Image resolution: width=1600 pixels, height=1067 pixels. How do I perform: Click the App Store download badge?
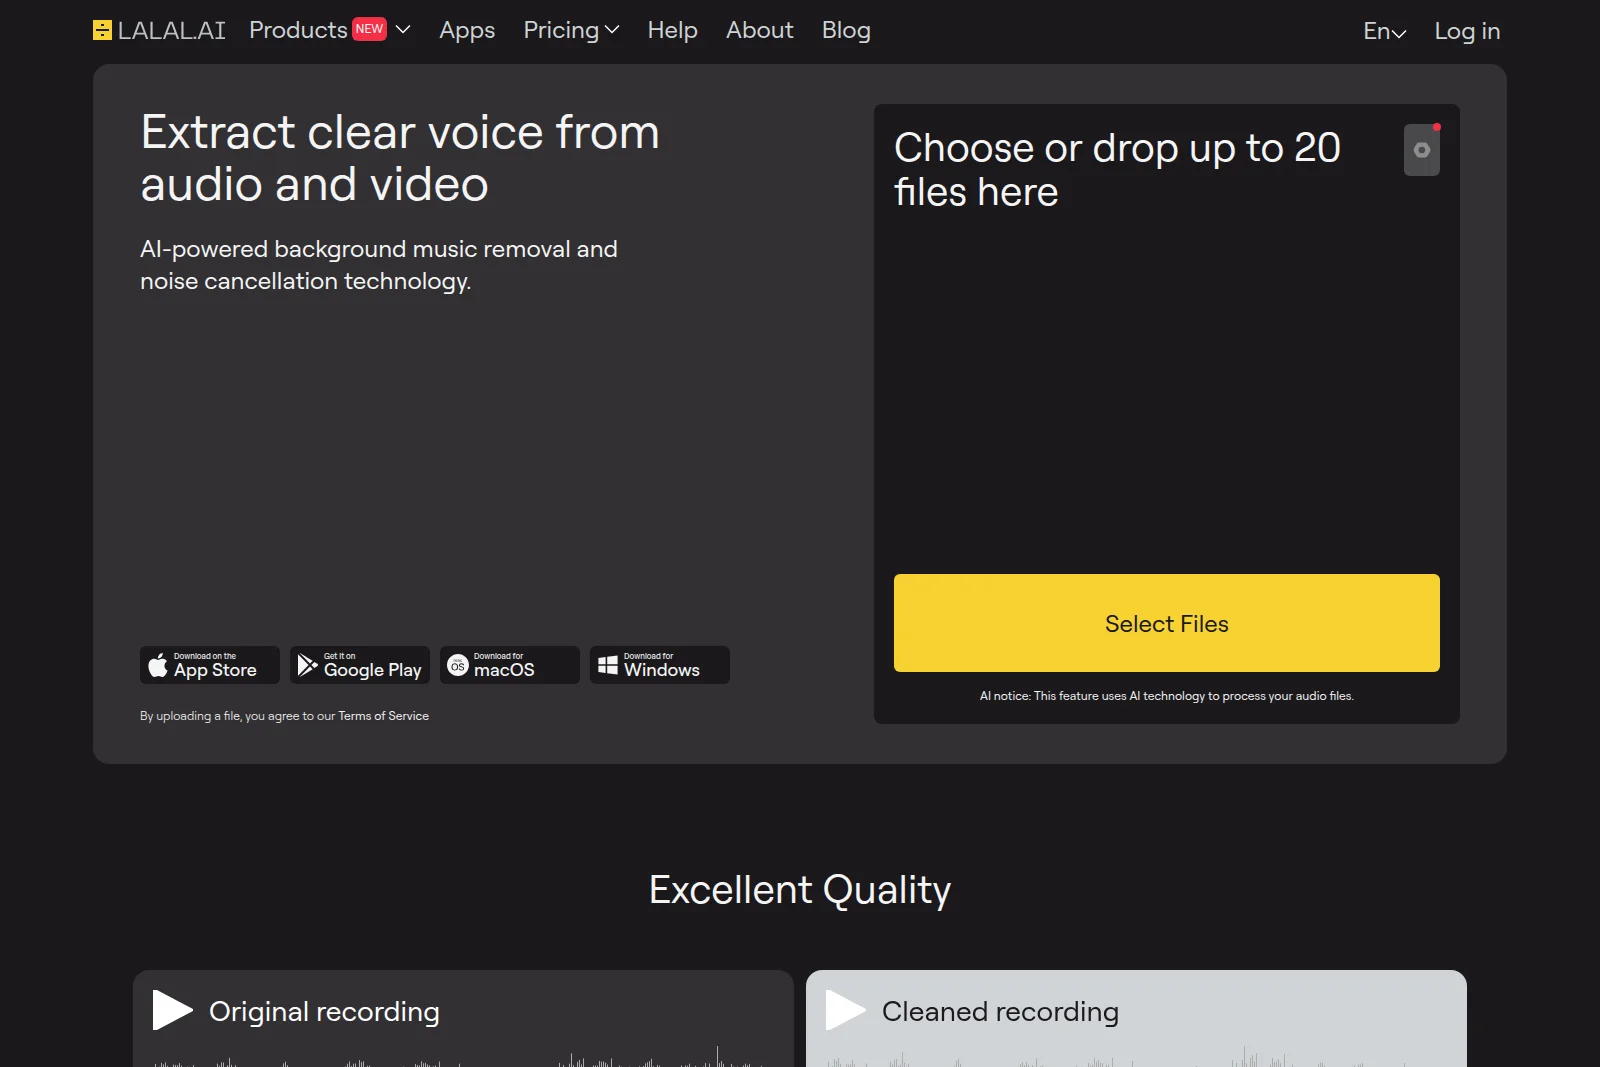click(209, 665)
